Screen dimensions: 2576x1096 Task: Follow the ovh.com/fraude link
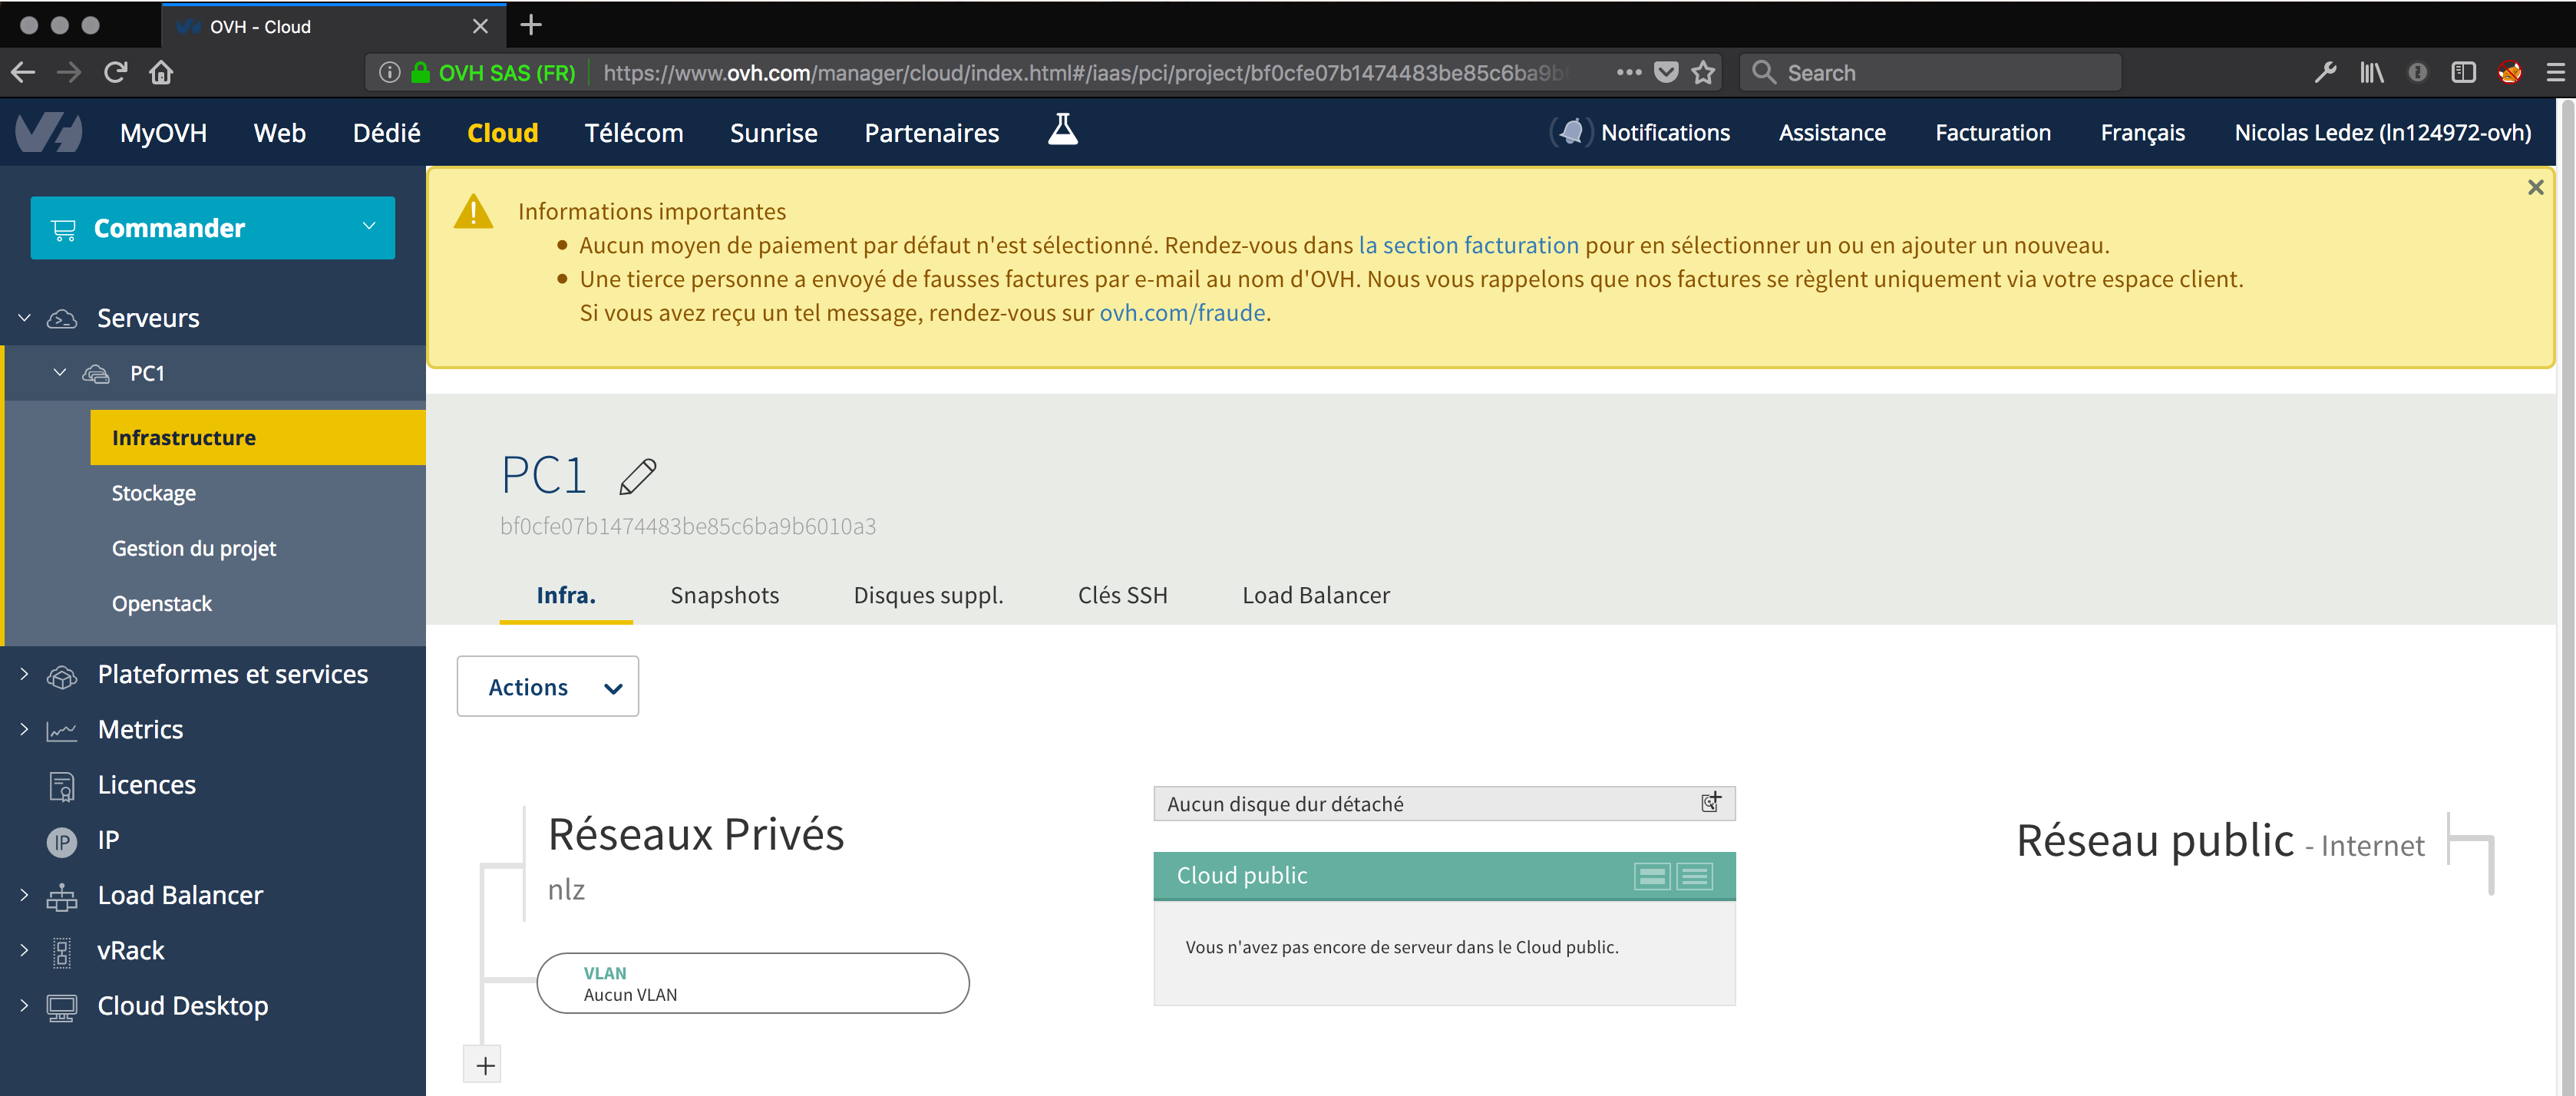(1182, 312)
